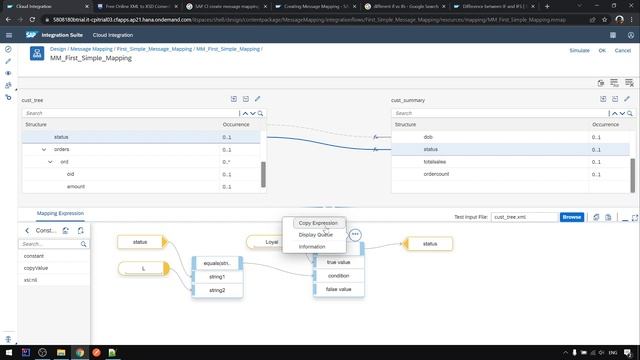Click the function icon on dob mapping line
Screen dimensions: 640x360
pos(376,137)
